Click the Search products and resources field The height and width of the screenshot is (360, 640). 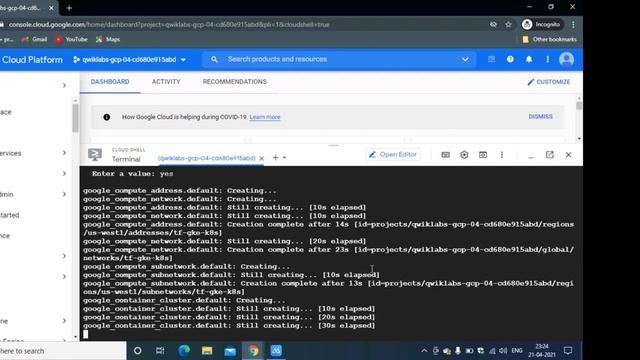pyautogui.click(x=339, y=59)
